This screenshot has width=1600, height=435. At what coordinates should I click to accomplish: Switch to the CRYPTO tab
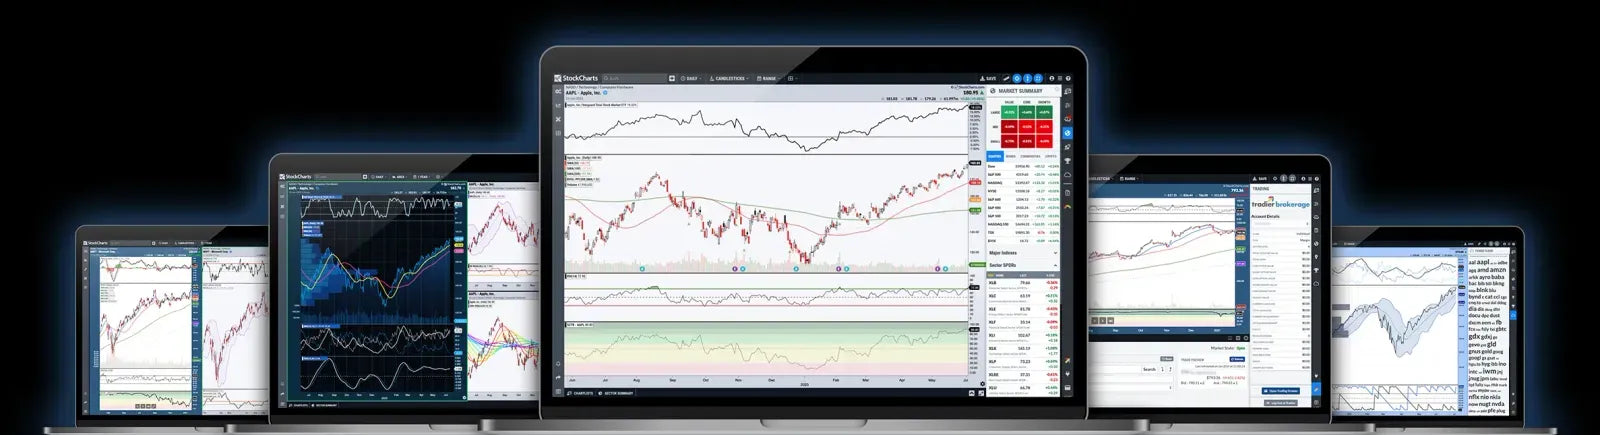[x=1050, y=156]
